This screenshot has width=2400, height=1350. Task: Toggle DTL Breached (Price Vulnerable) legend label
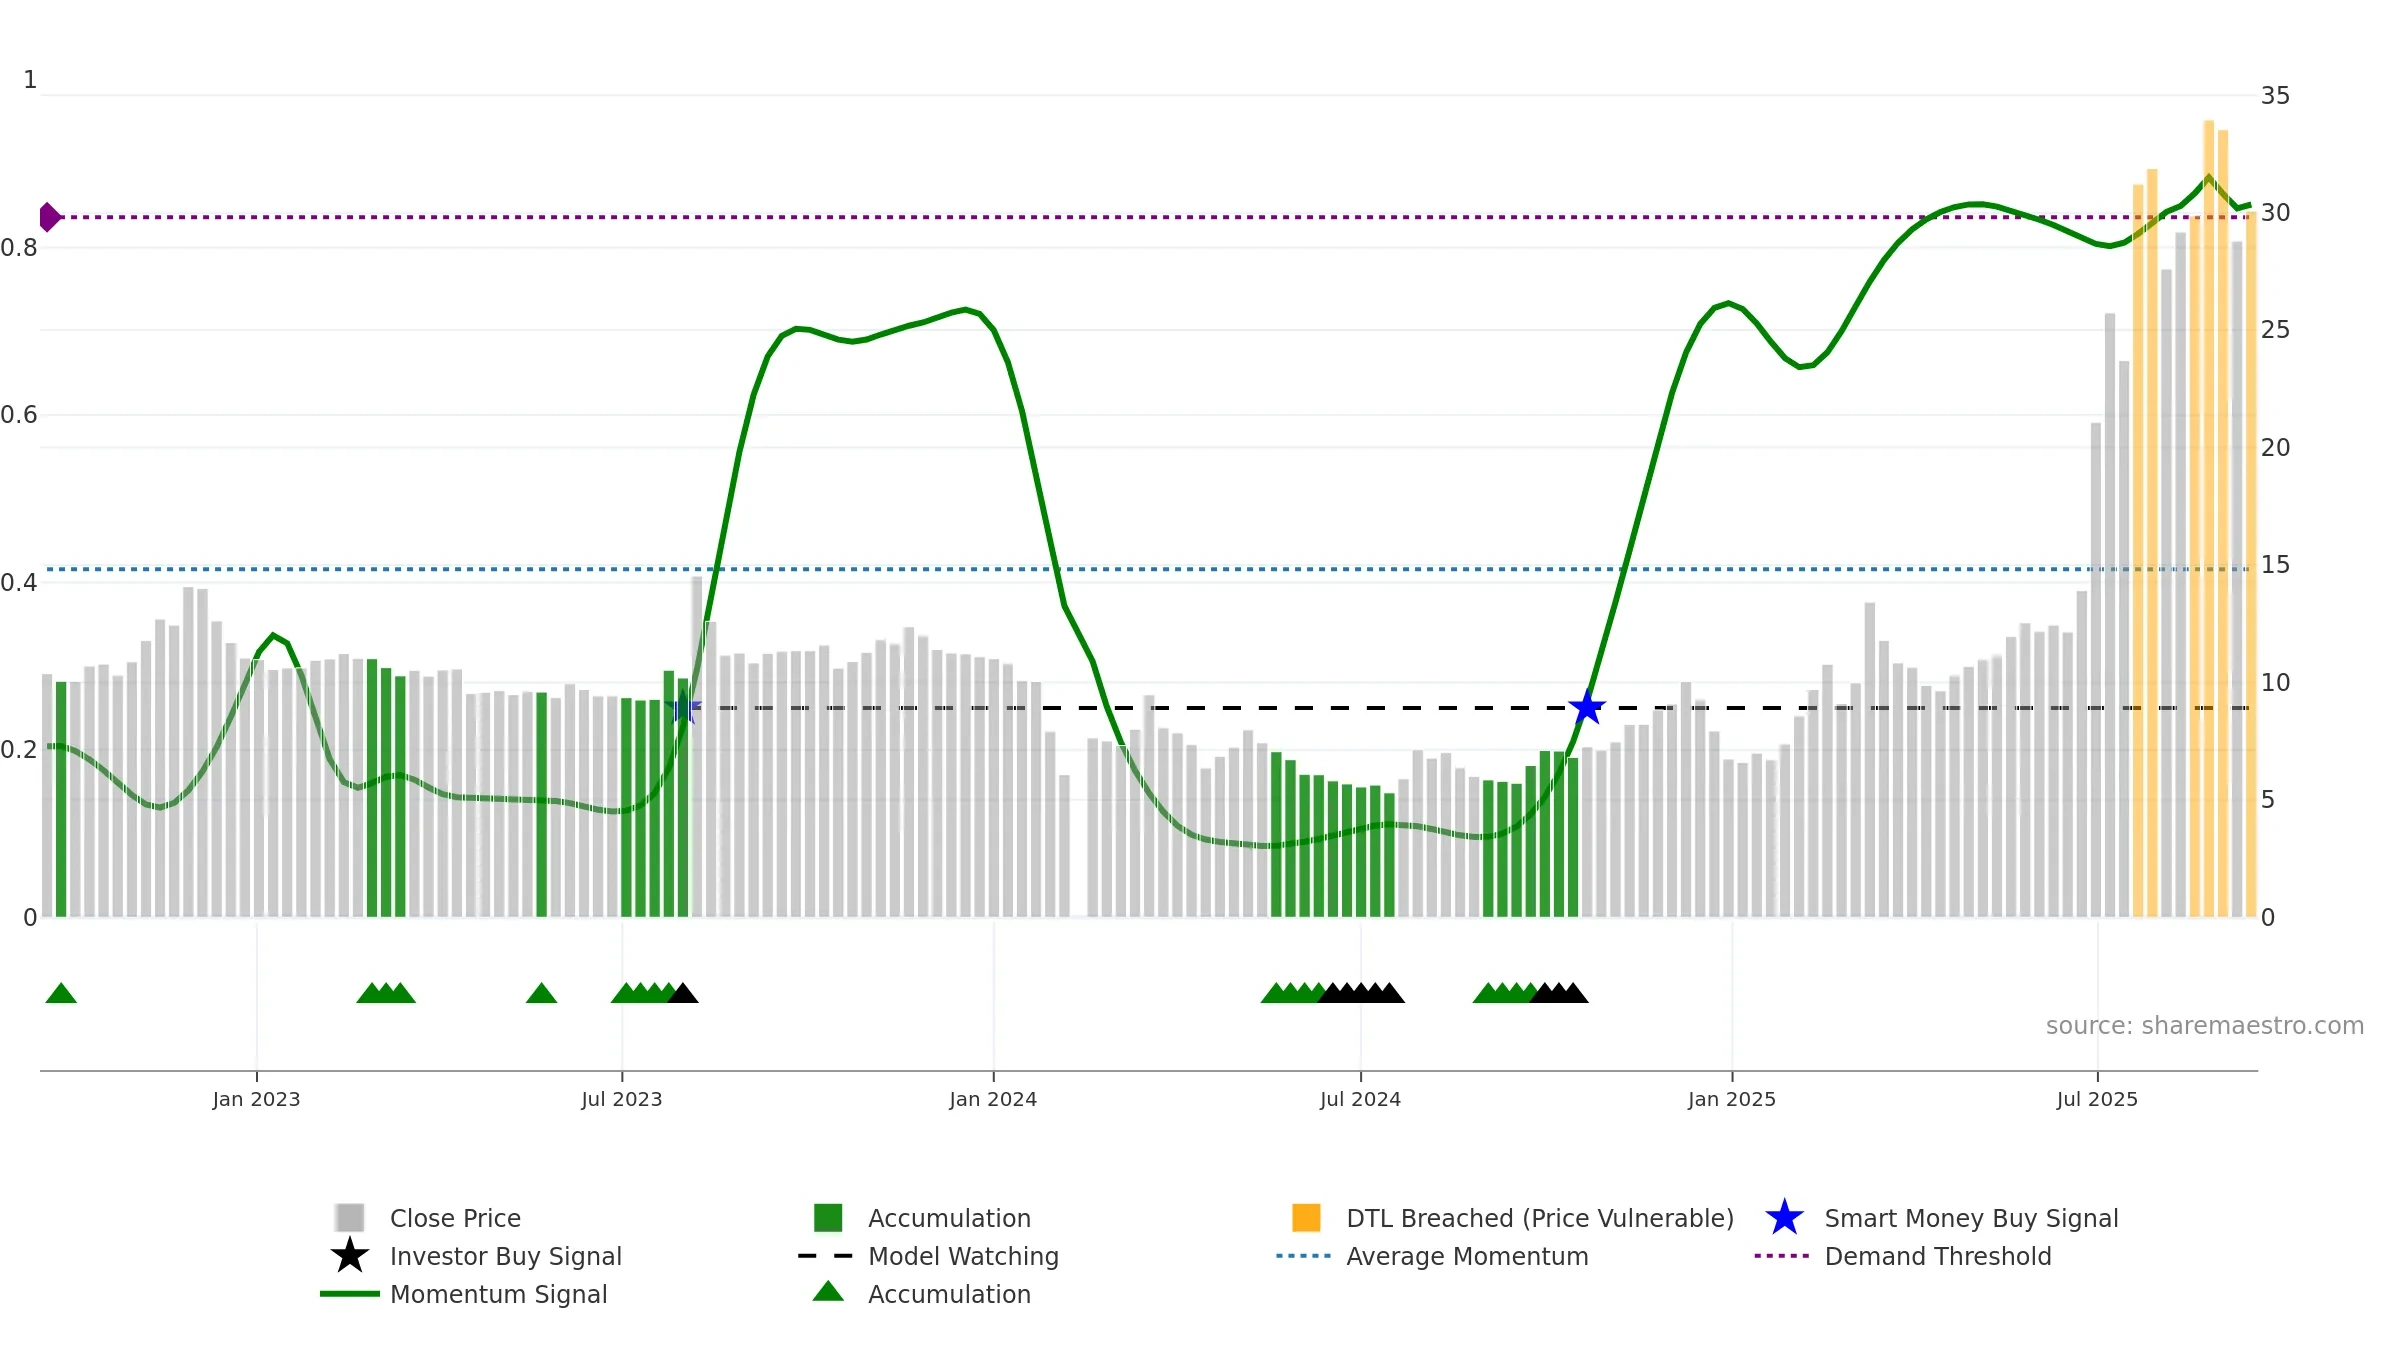pos(1540,1218)
